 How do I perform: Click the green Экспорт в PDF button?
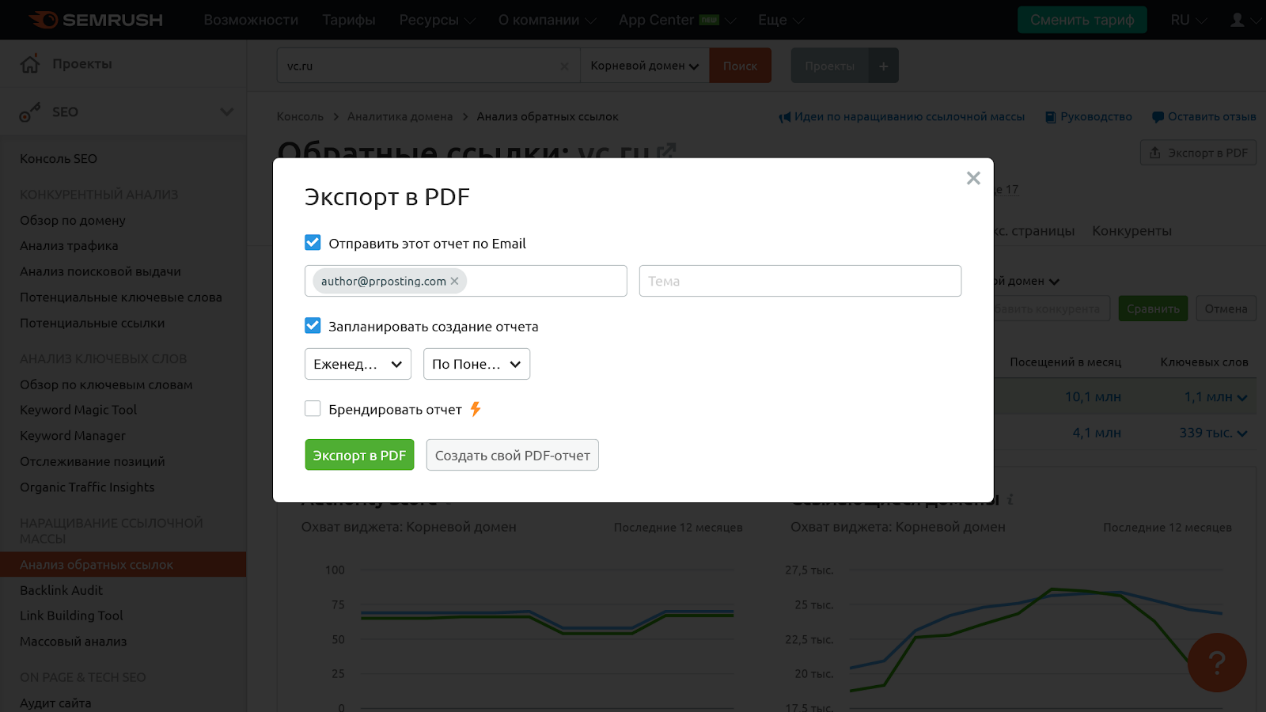(x=360, y=455)
